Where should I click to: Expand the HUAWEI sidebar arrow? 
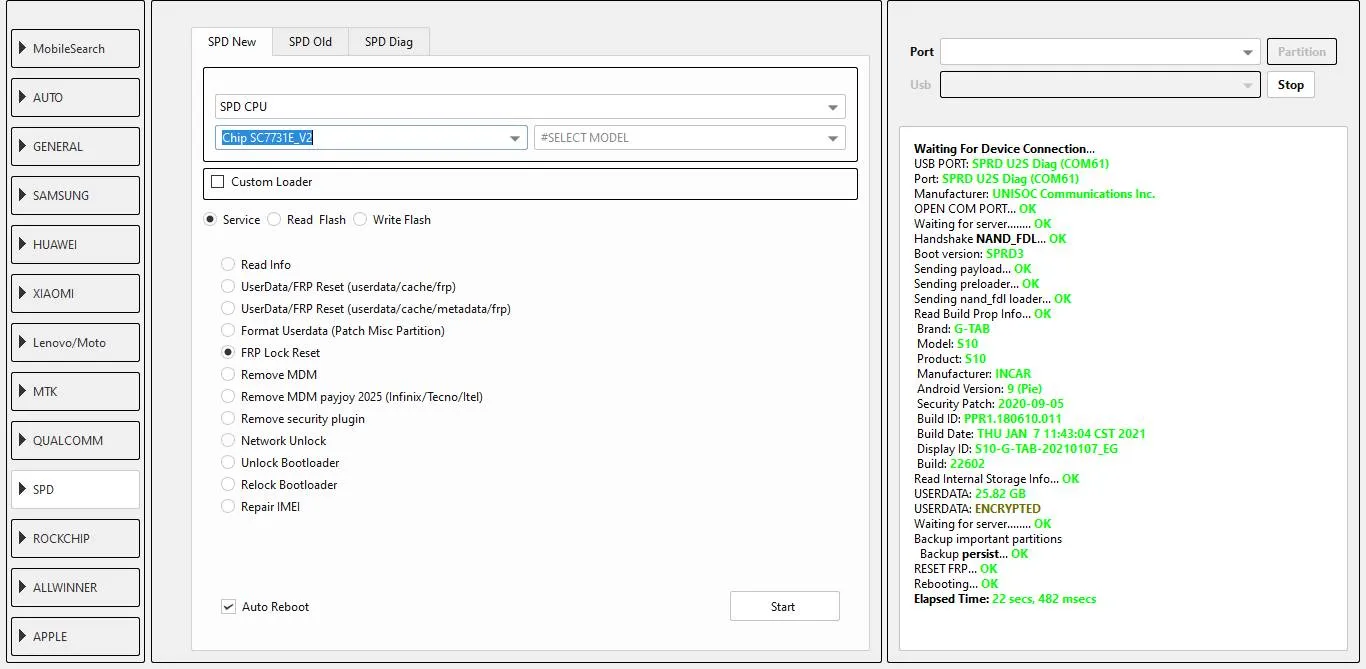23,244
